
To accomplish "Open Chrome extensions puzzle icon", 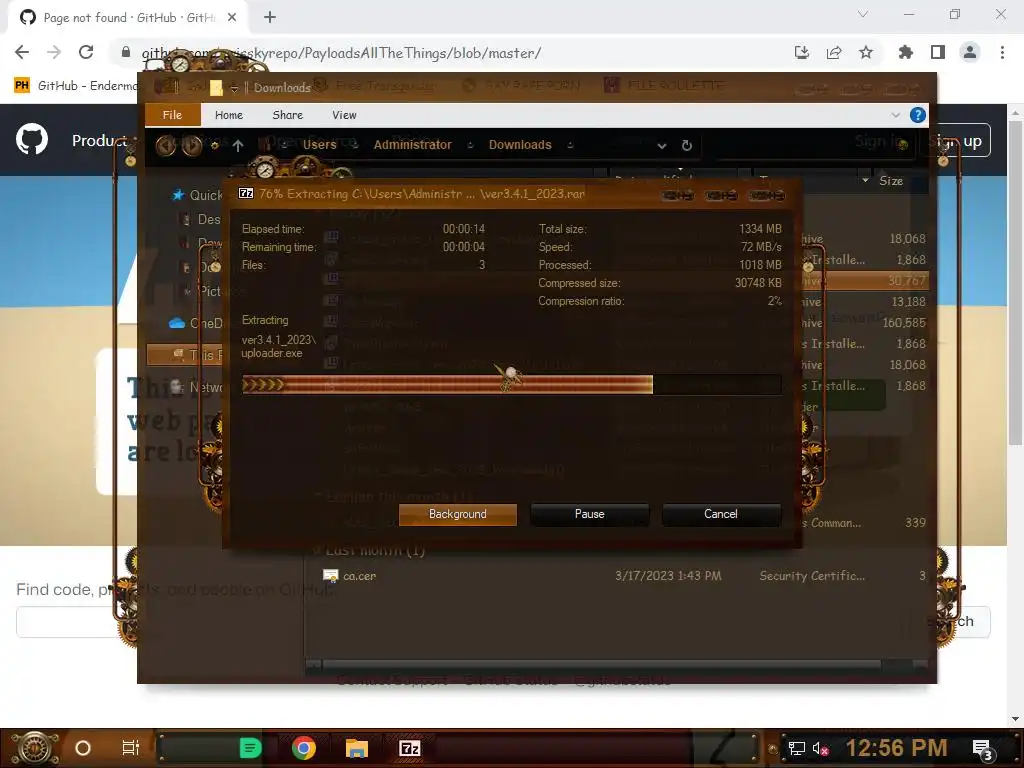I will (906, 52).
